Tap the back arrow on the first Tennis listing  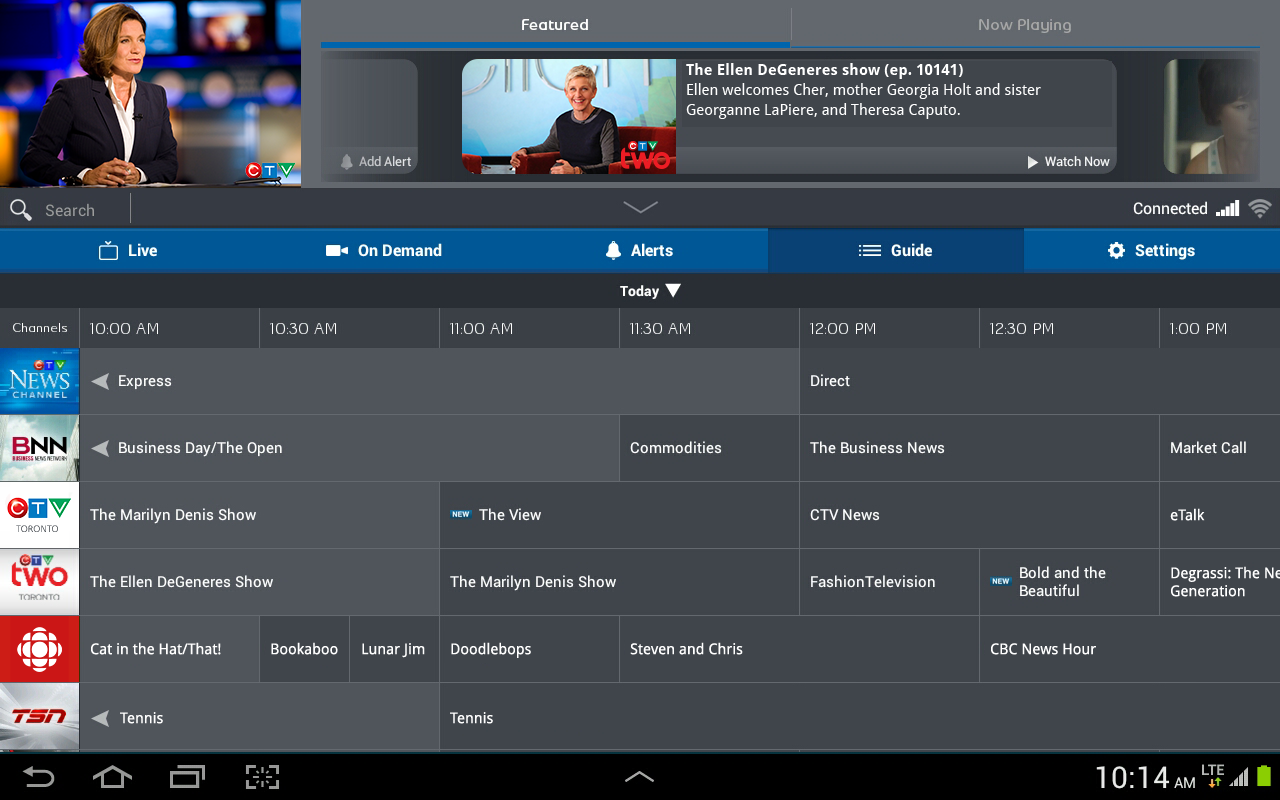tap(100, 718)
